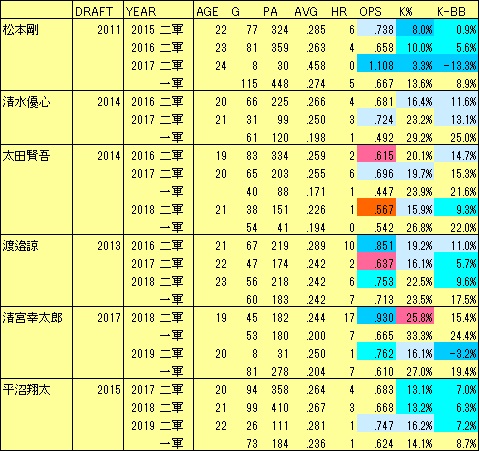Click the player name cell 清水優心
This screenshot has height=451, width=479.
(x=26, y=102)
